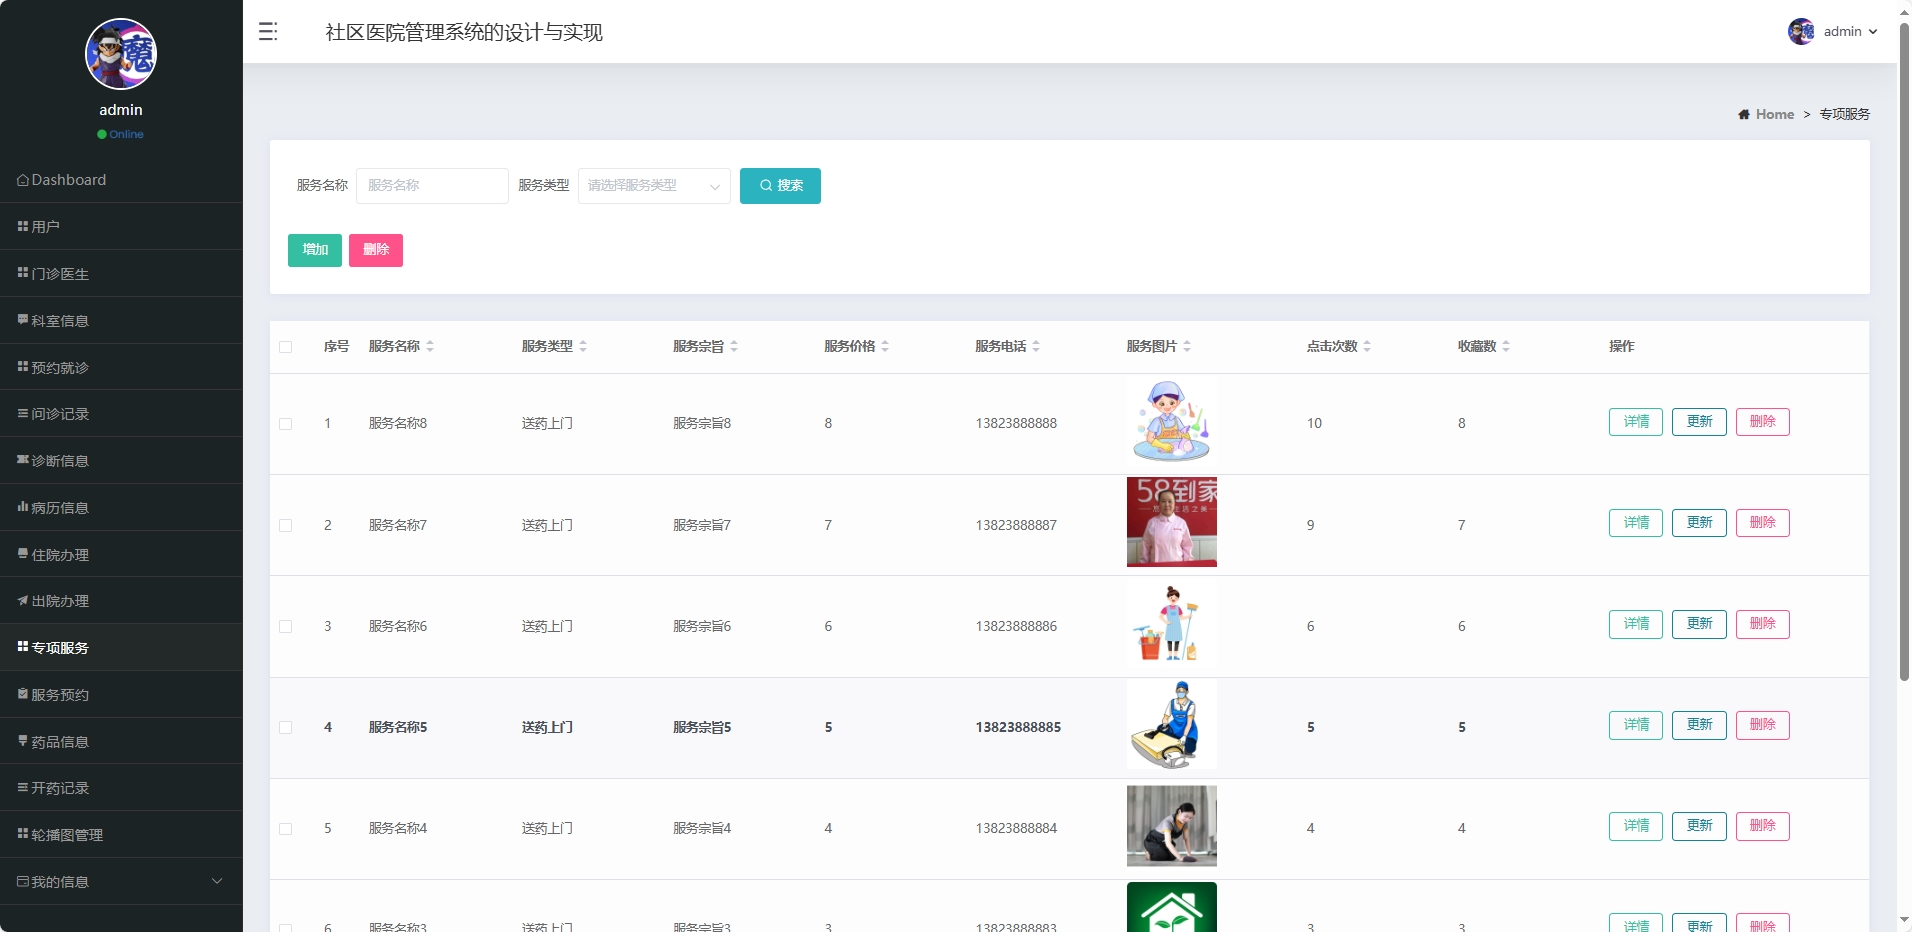Click 更新 for 服务名称7

pos(1699,523)
